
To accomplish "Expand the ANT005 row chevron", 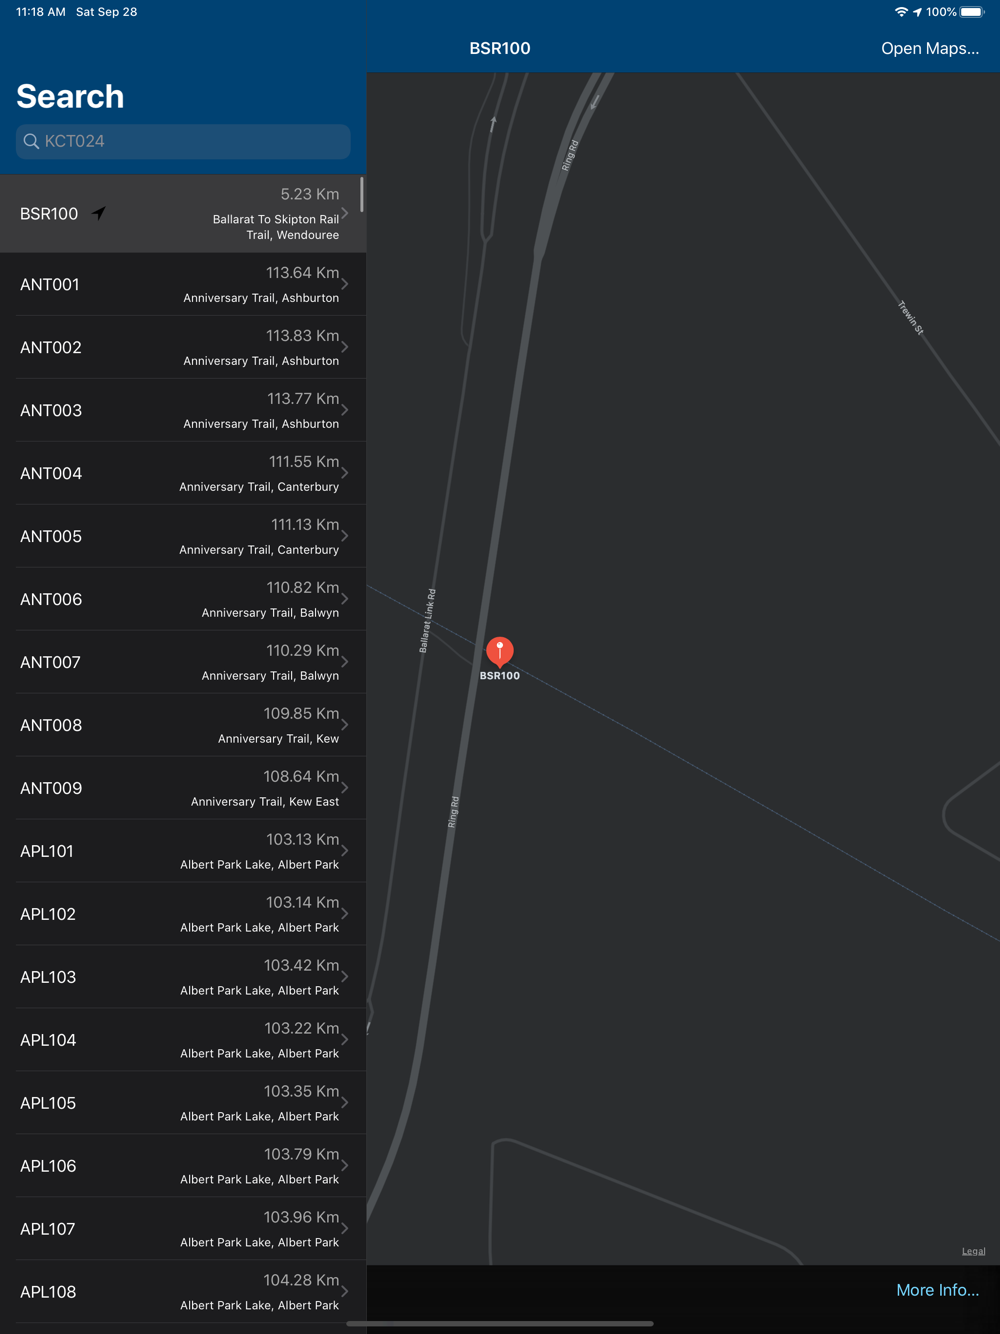I will 345,536.
